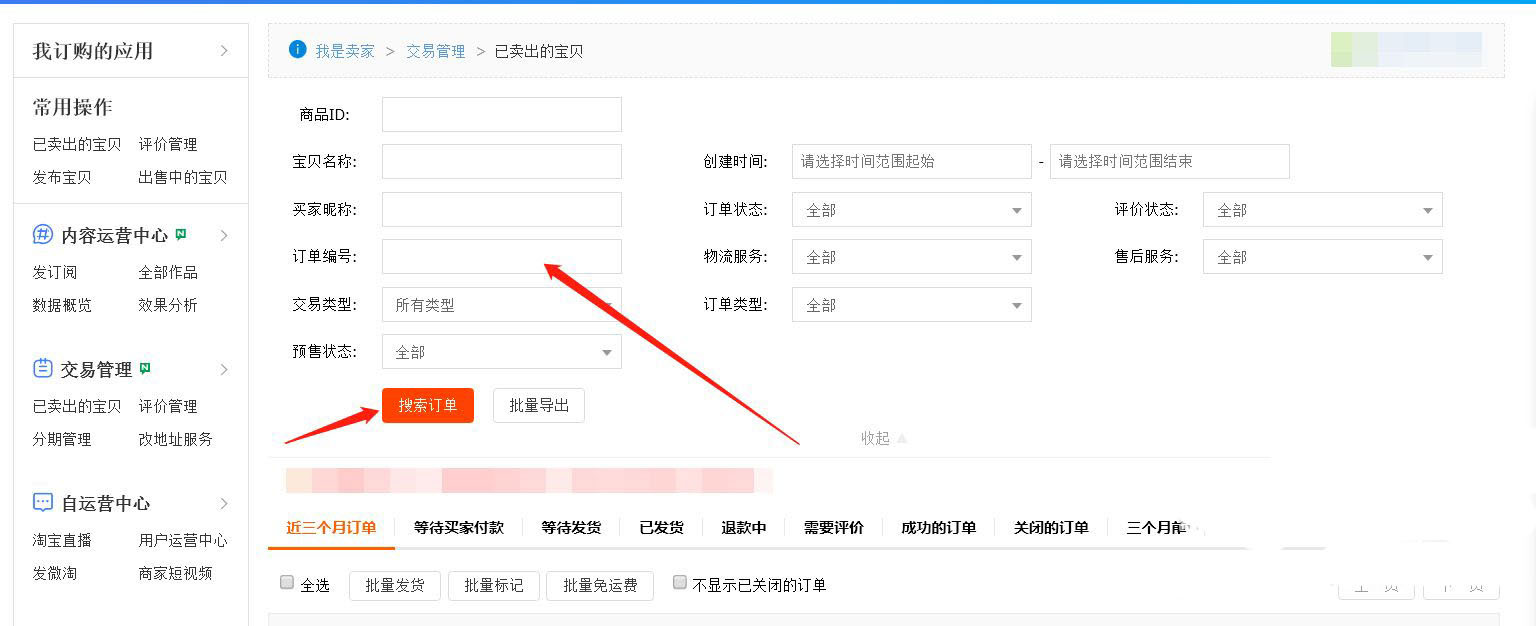Viewport: 1536px width, 626px height.
Task: Click the green badge next to 内容运营中心
Action: coord(181,234)
